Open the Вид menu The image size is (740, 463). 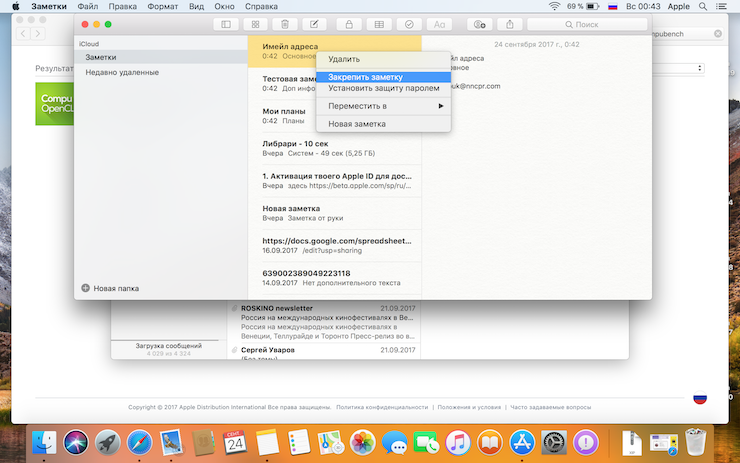click(x=196, y=7)
